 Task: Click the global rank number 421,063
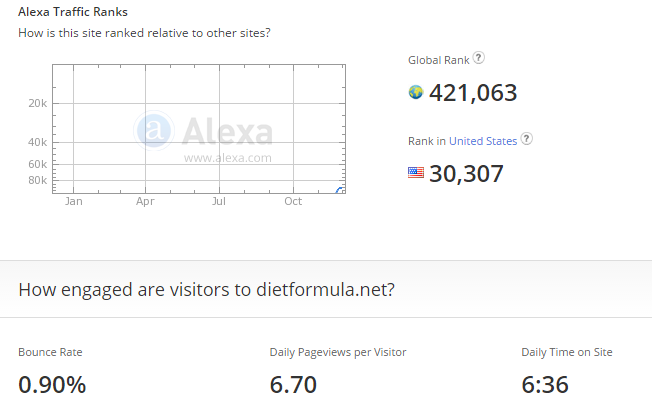[473, 93]
